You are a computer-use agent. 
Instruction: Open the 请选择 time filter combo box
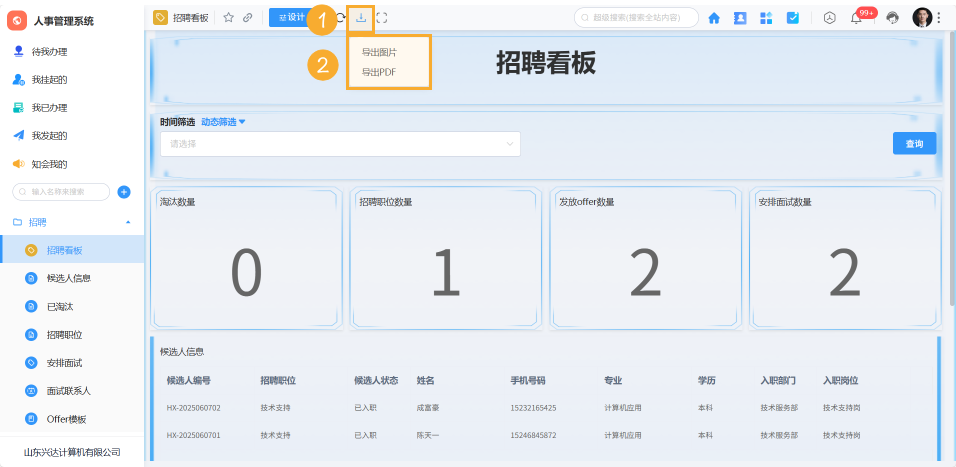[340, 144]
